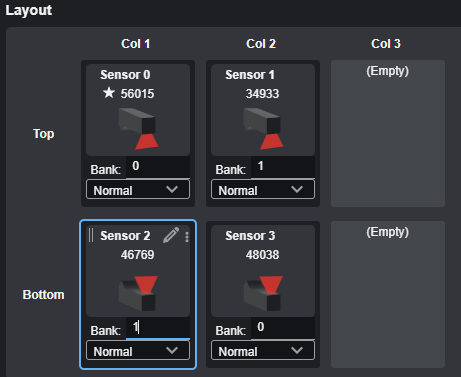Select the empty Col 3 slot in Bottom row
The height and width of the screenshot is (377, 461).
tap(388, 294)
